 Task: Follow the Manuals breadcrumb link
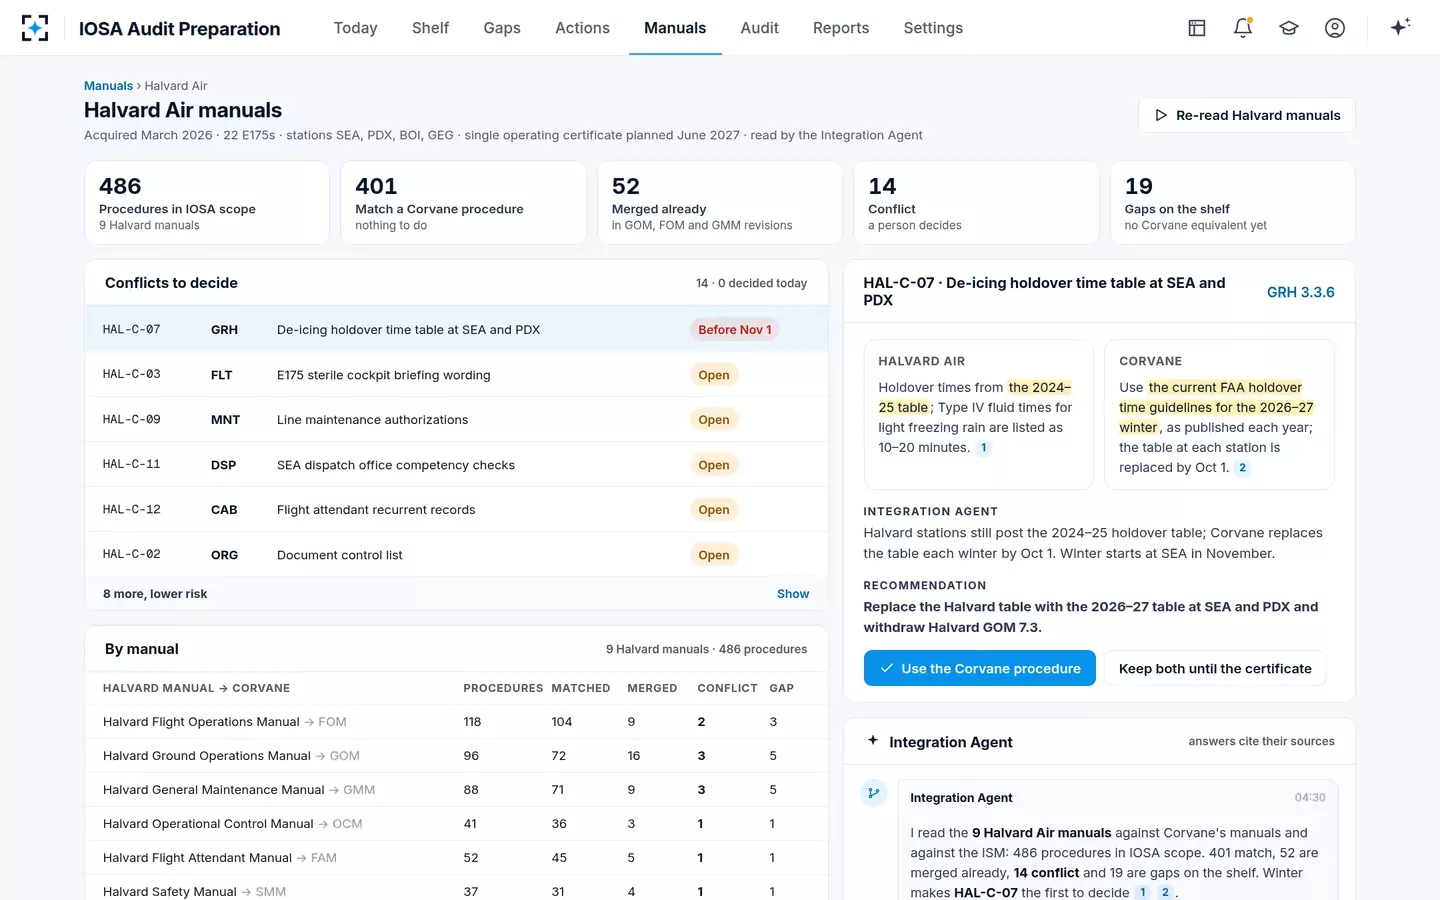(x=108, y=86)
